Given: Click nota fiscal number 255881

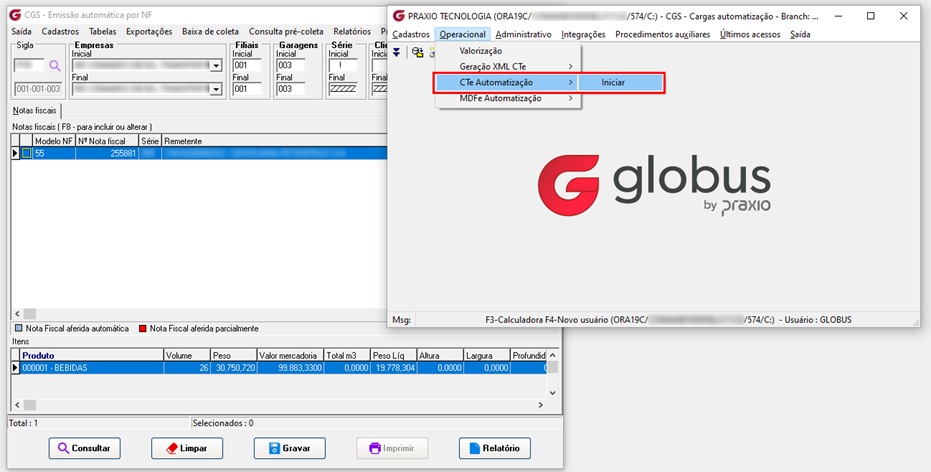Looking at the screenshot, I should tap(123, 153).
